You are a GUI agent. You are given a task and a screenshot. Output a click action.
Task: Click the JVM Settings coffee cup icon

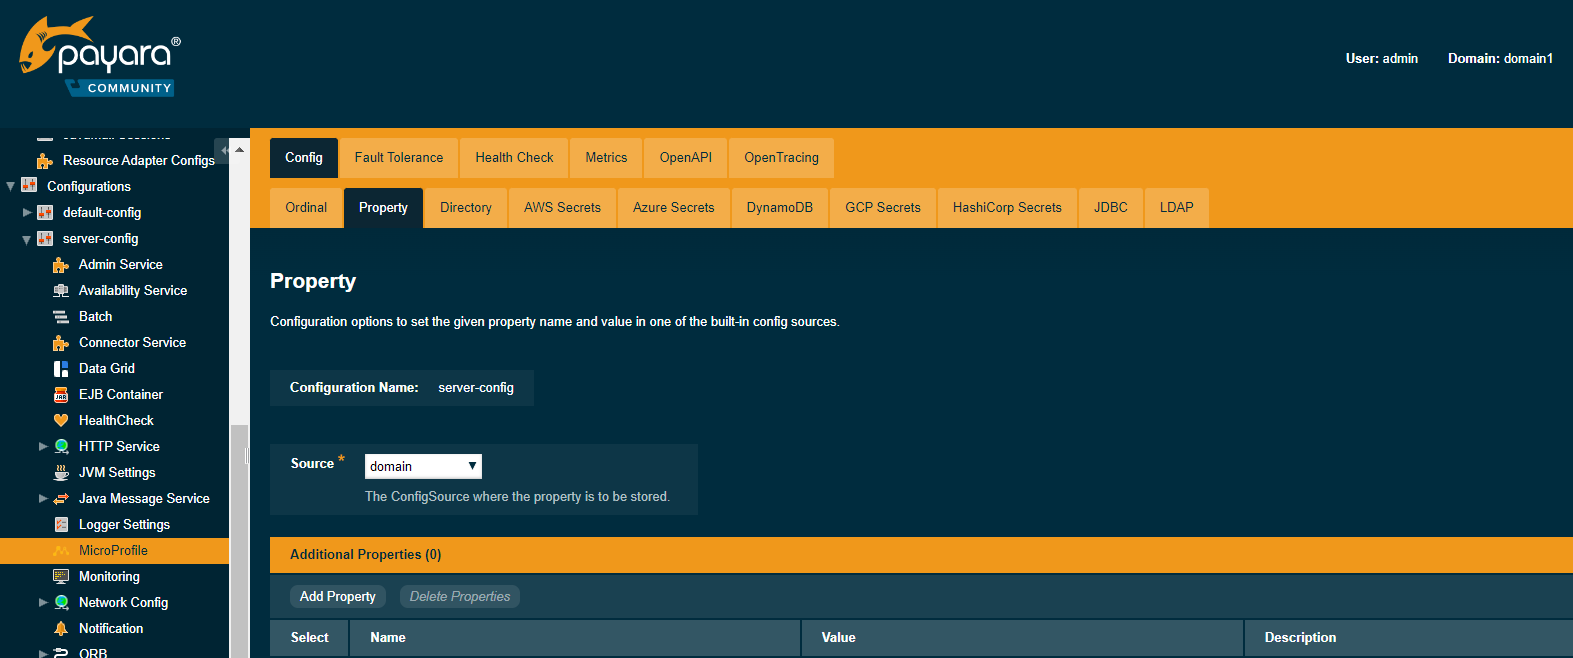(61, 473)
